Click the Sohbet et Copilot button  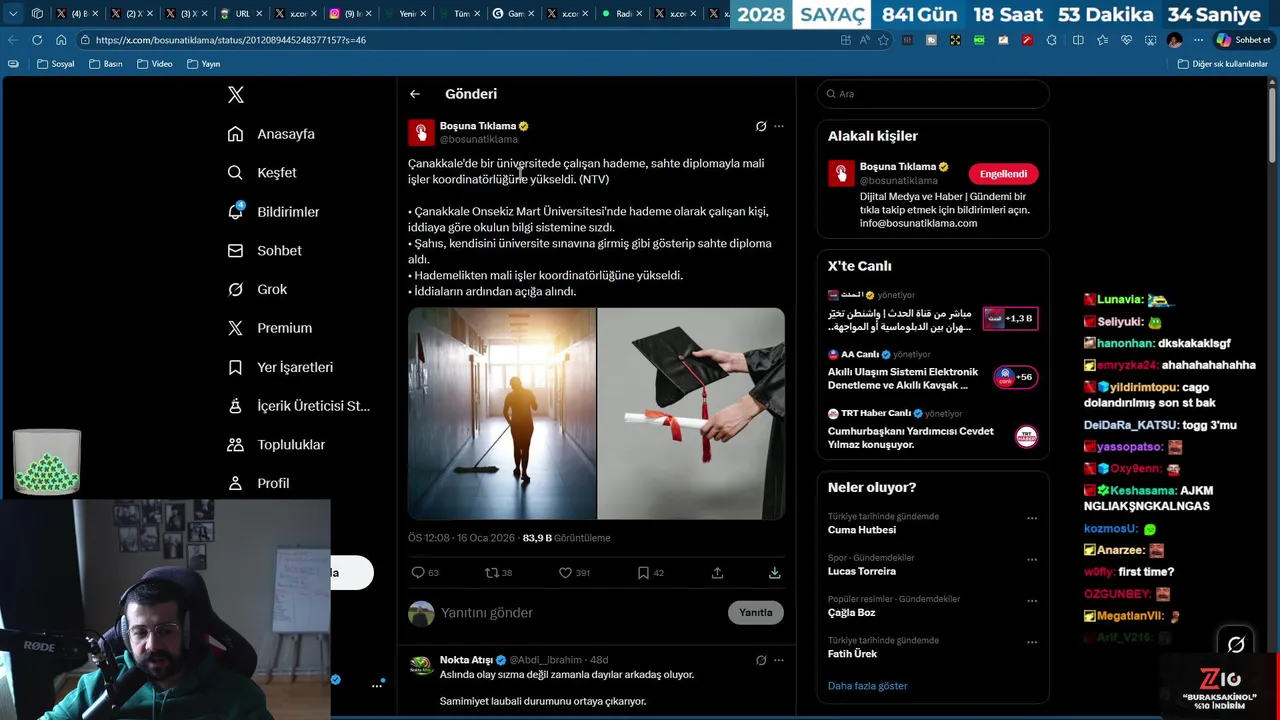1244,40
